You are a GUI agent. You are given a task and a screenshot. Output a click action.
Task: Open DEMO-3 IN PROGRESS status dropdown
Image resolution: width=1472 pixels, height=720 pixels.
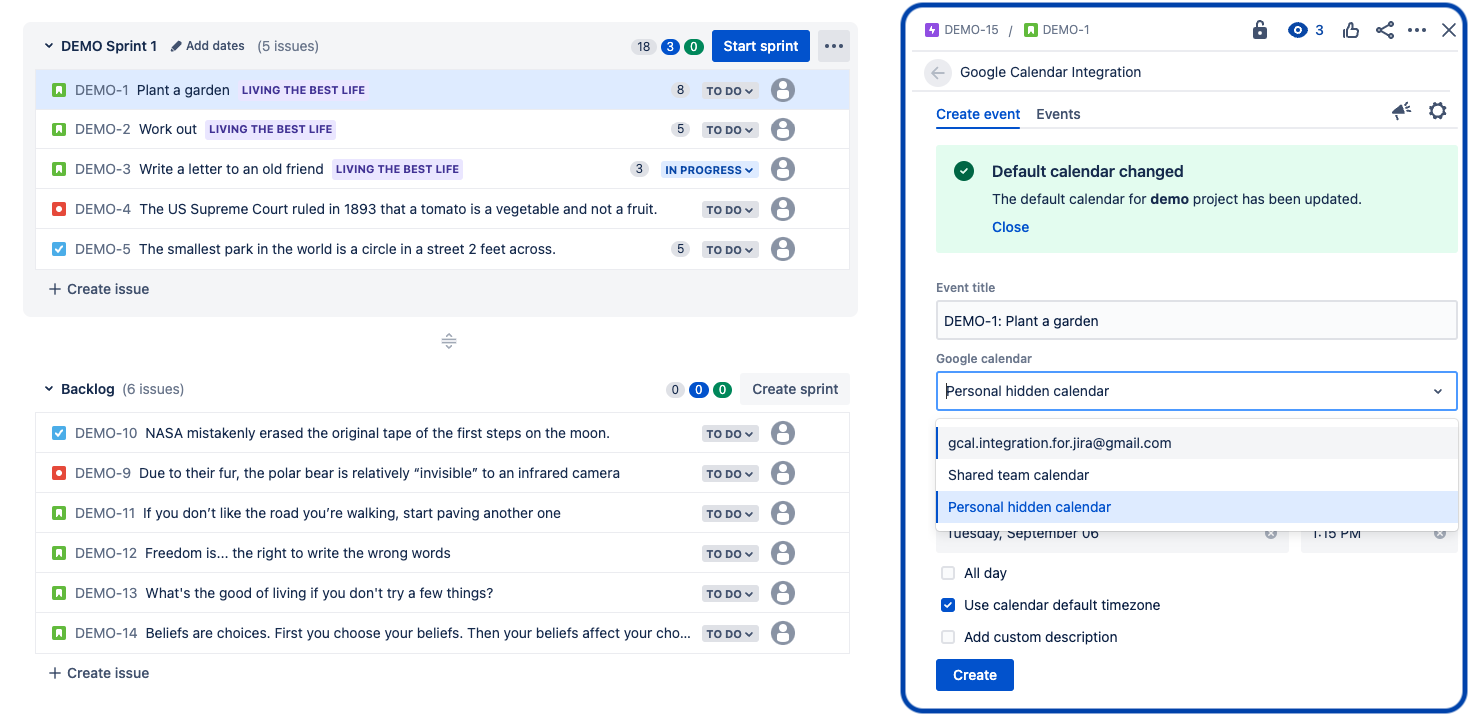(709, 170)
